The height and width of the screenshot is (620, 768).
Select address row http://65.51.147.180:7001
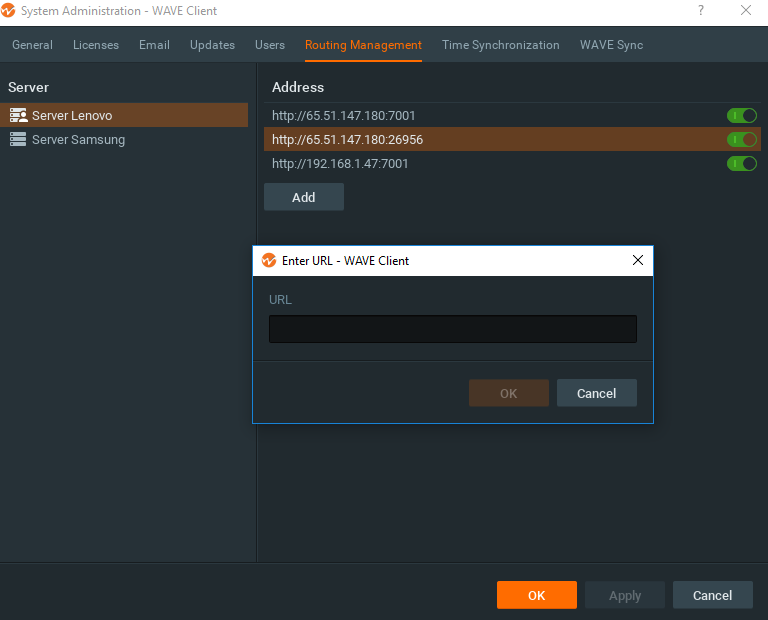512,116
